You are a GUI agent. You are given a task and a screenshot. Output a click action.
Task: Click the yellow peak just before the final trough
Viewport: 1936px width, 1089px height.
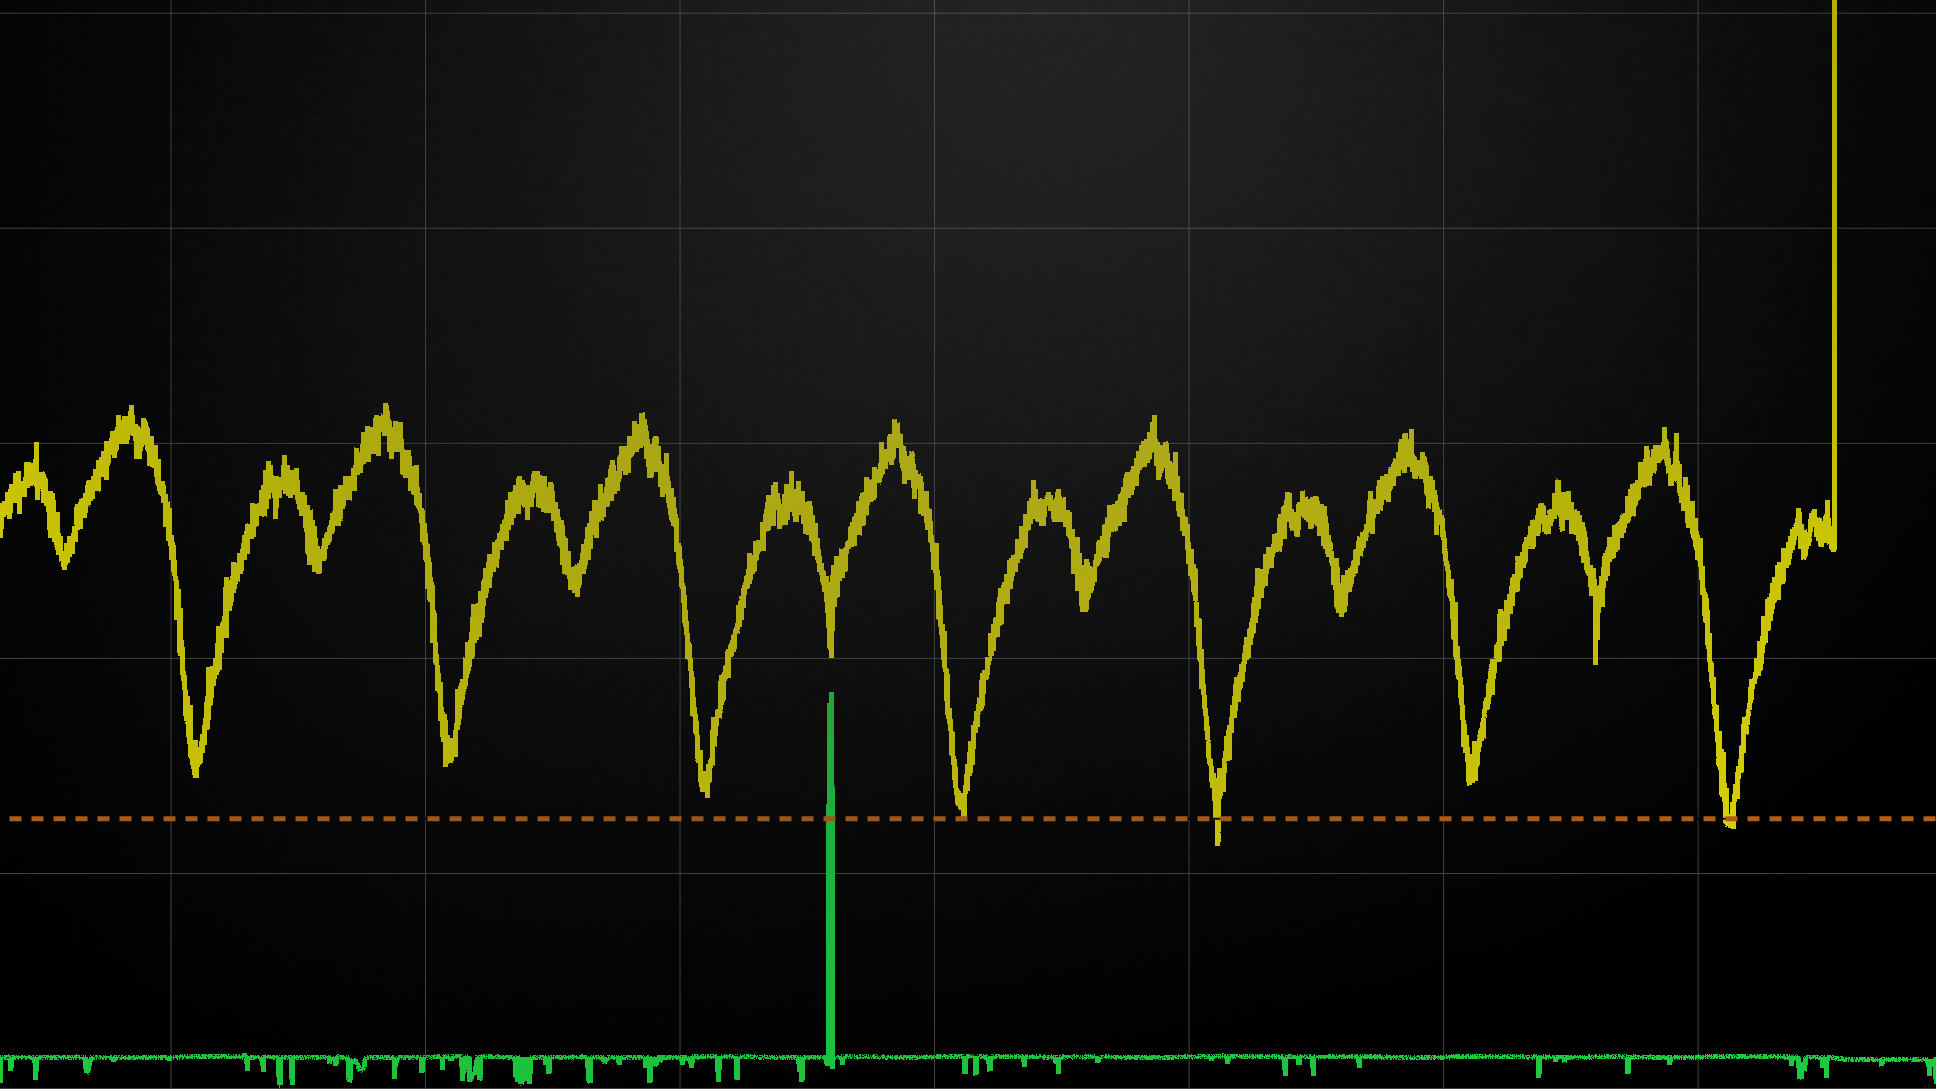point(1664,443)
